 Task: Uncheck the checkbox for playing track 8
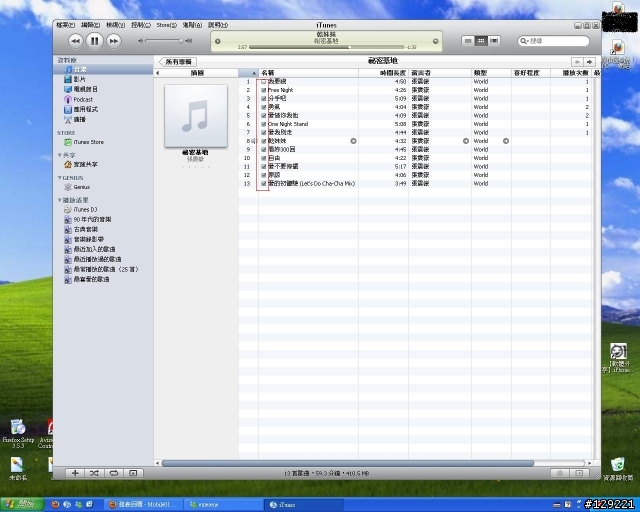point(264,141)
